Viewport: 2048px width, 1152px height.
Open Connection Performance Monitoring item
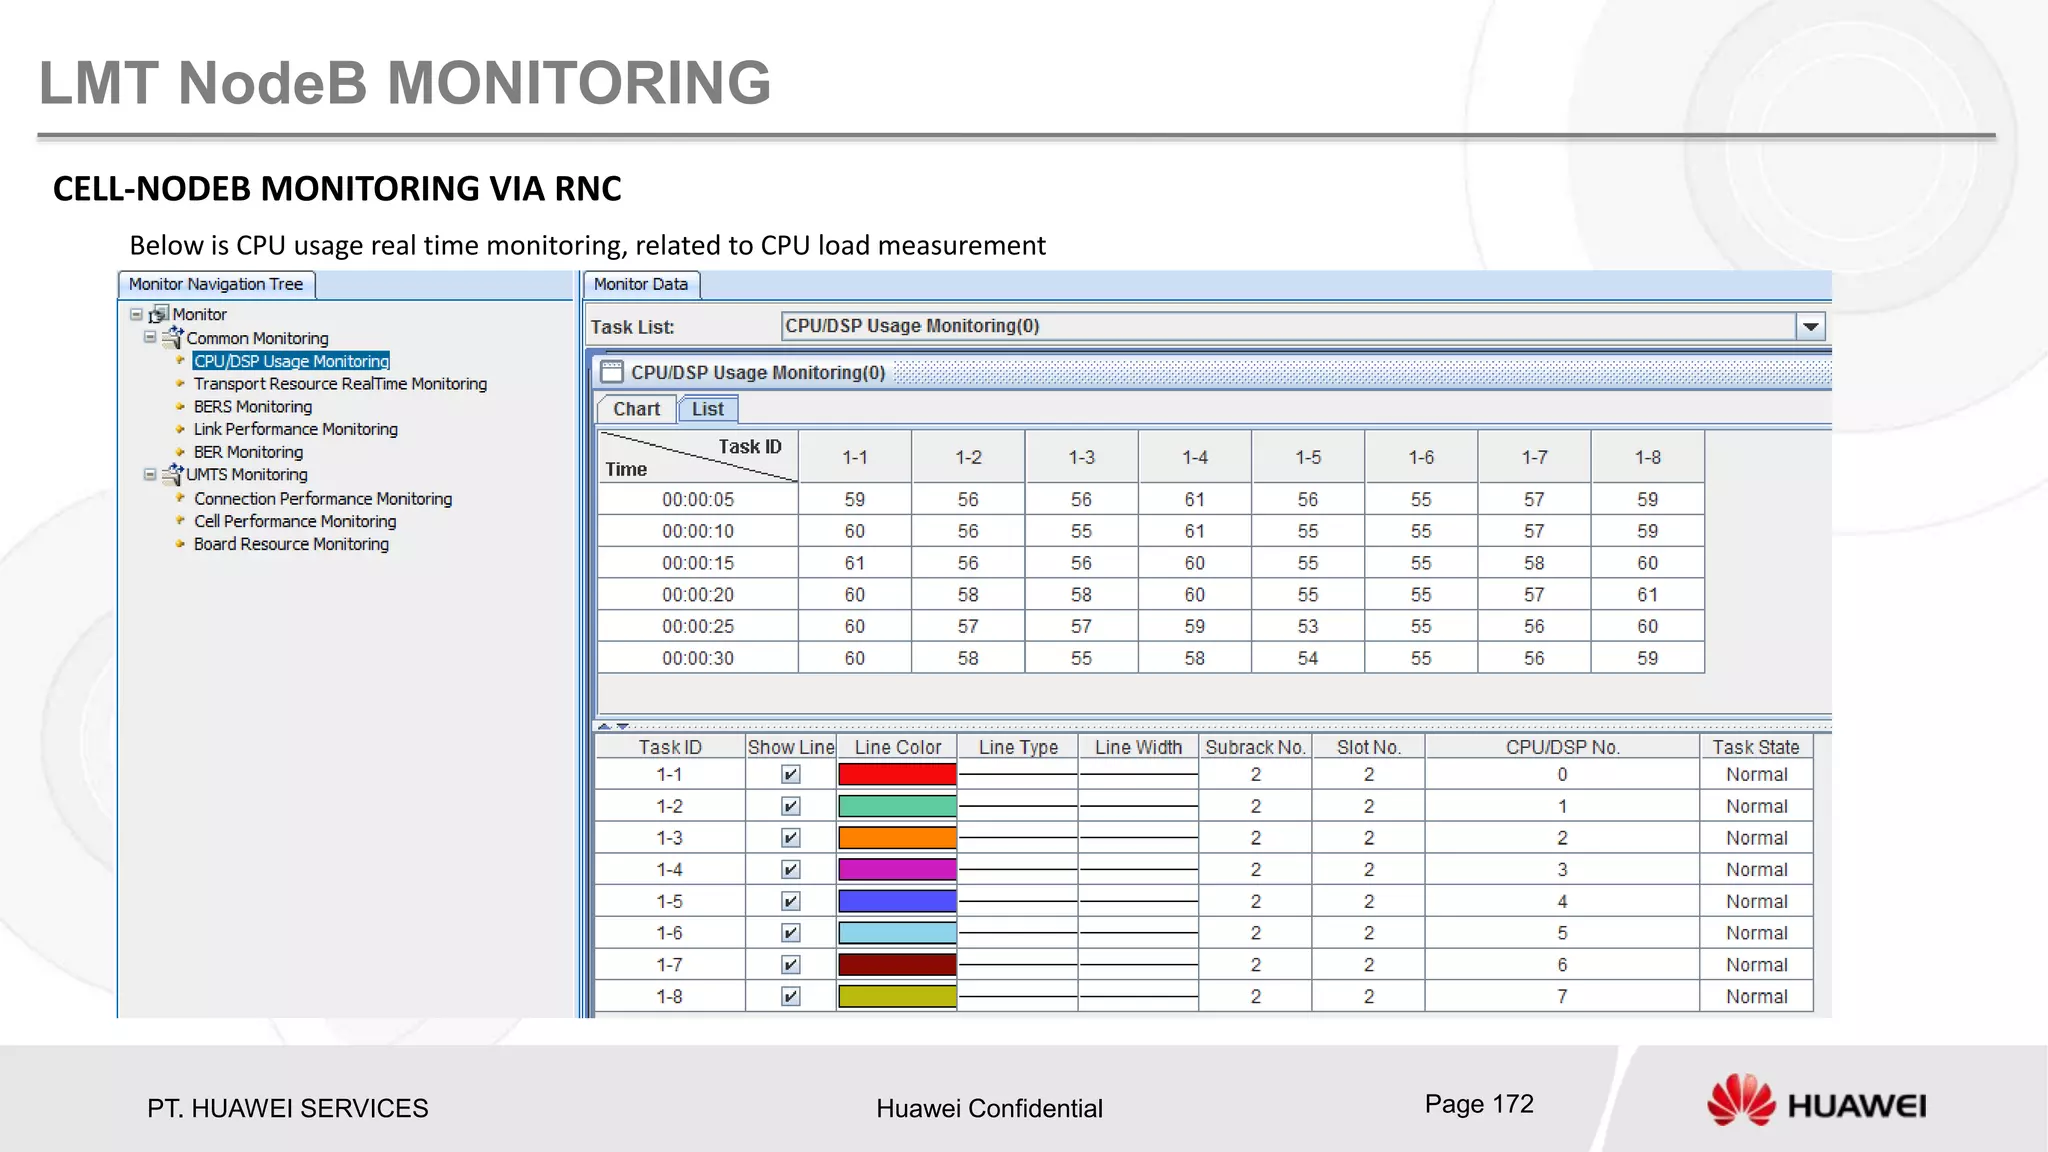click(323, 498)
